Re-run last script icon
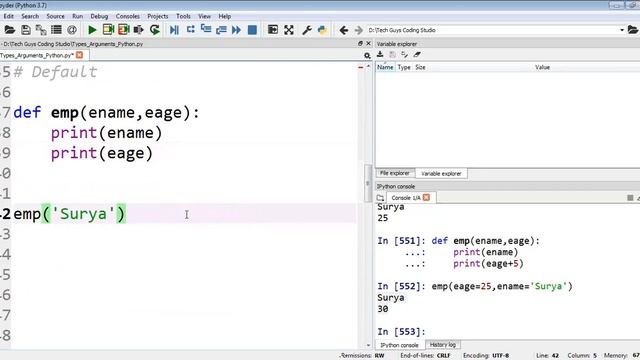The image size is (640, 360). click(x=155, y=30)
